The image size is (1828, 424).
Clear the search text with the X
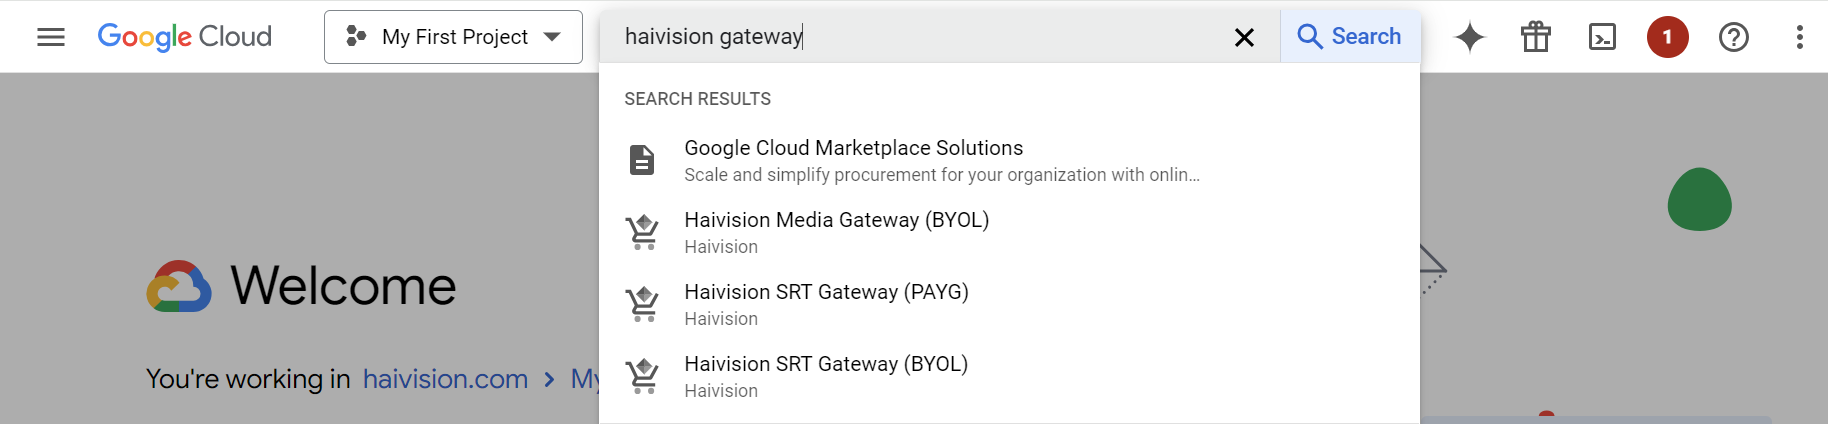pos(1244,37)
